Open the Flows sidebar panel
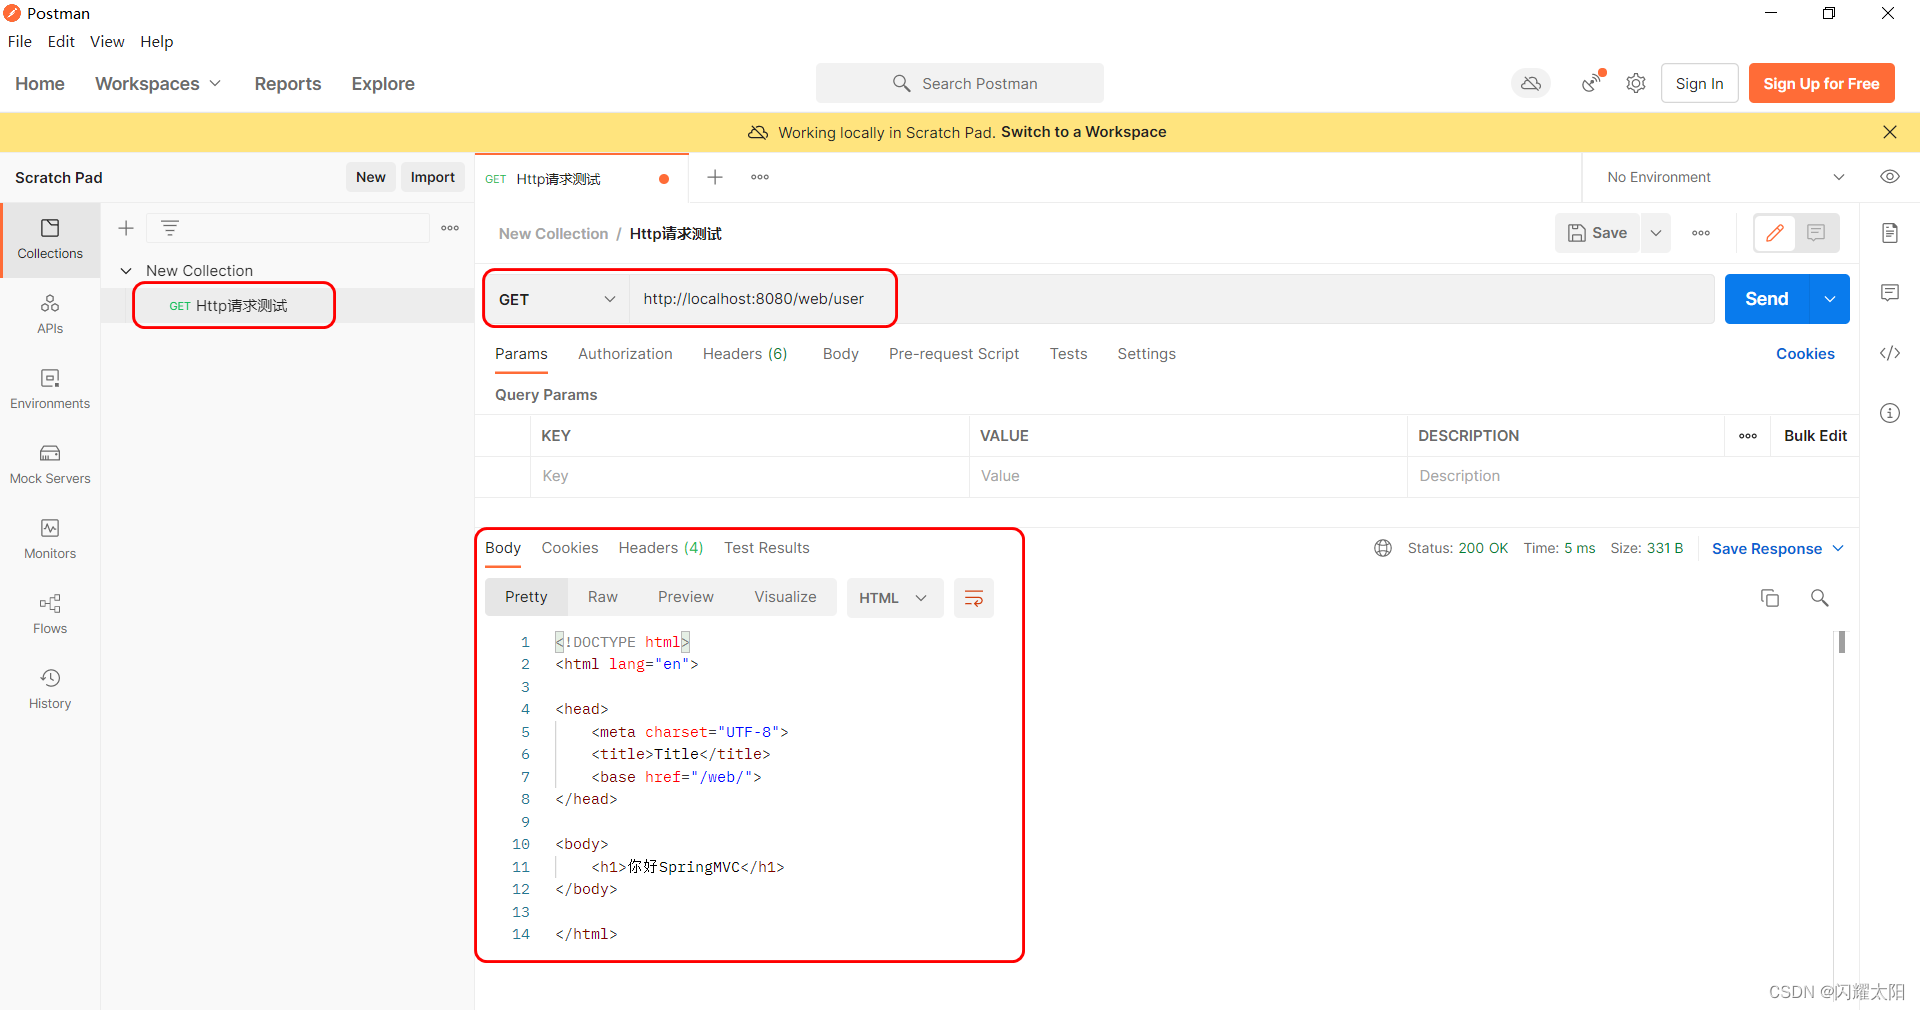This screenshot has height=1010, width=1920. coord(50,614)
